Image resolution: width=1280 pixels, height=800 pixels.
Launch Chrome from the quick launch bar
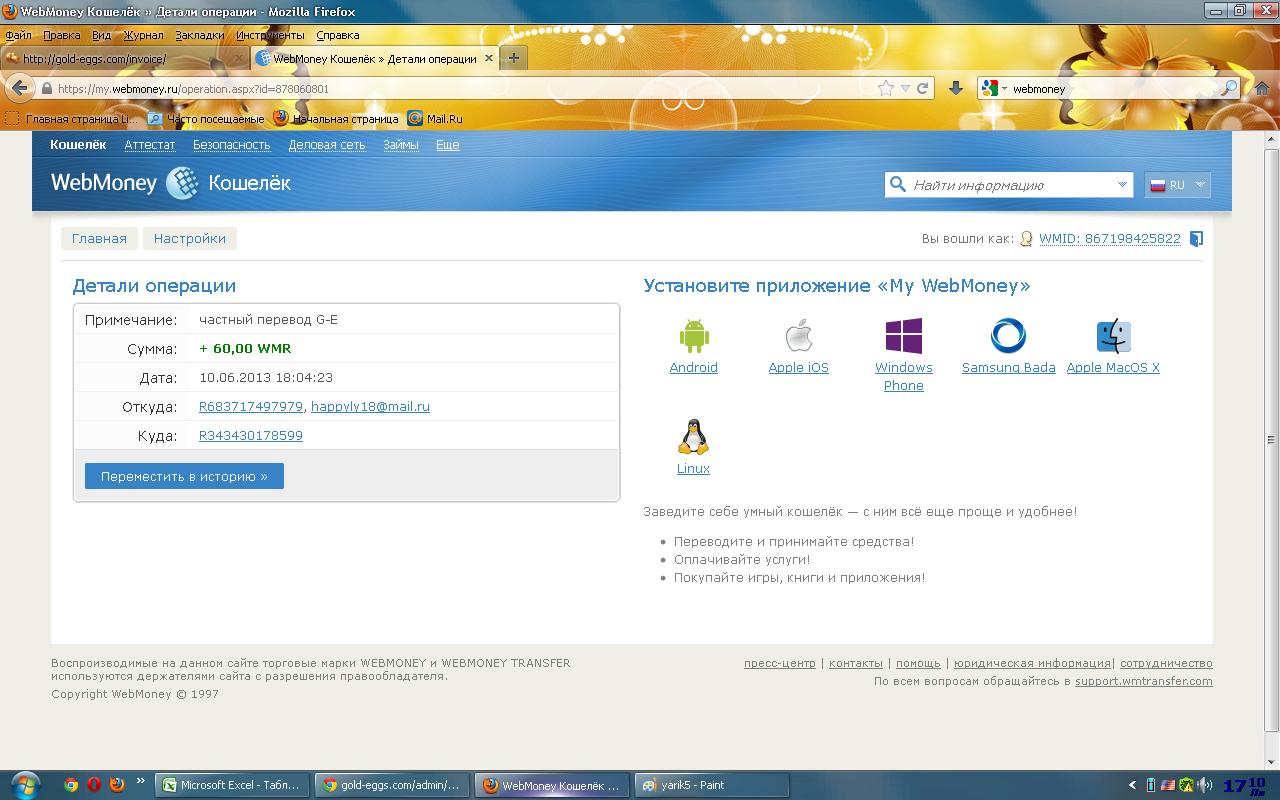(x=71, y=785)
